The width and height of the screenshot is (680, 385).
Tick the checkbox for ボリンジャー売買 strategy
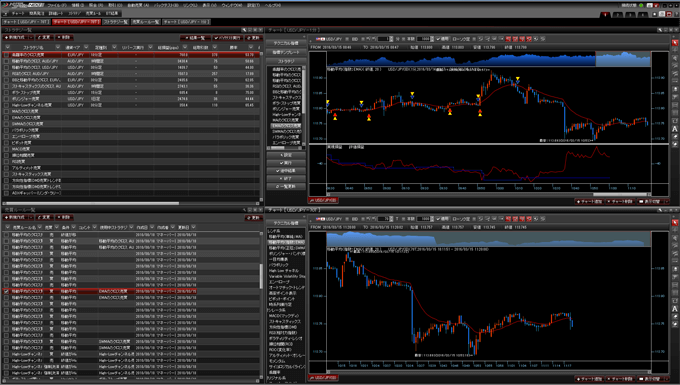[6, 99]
